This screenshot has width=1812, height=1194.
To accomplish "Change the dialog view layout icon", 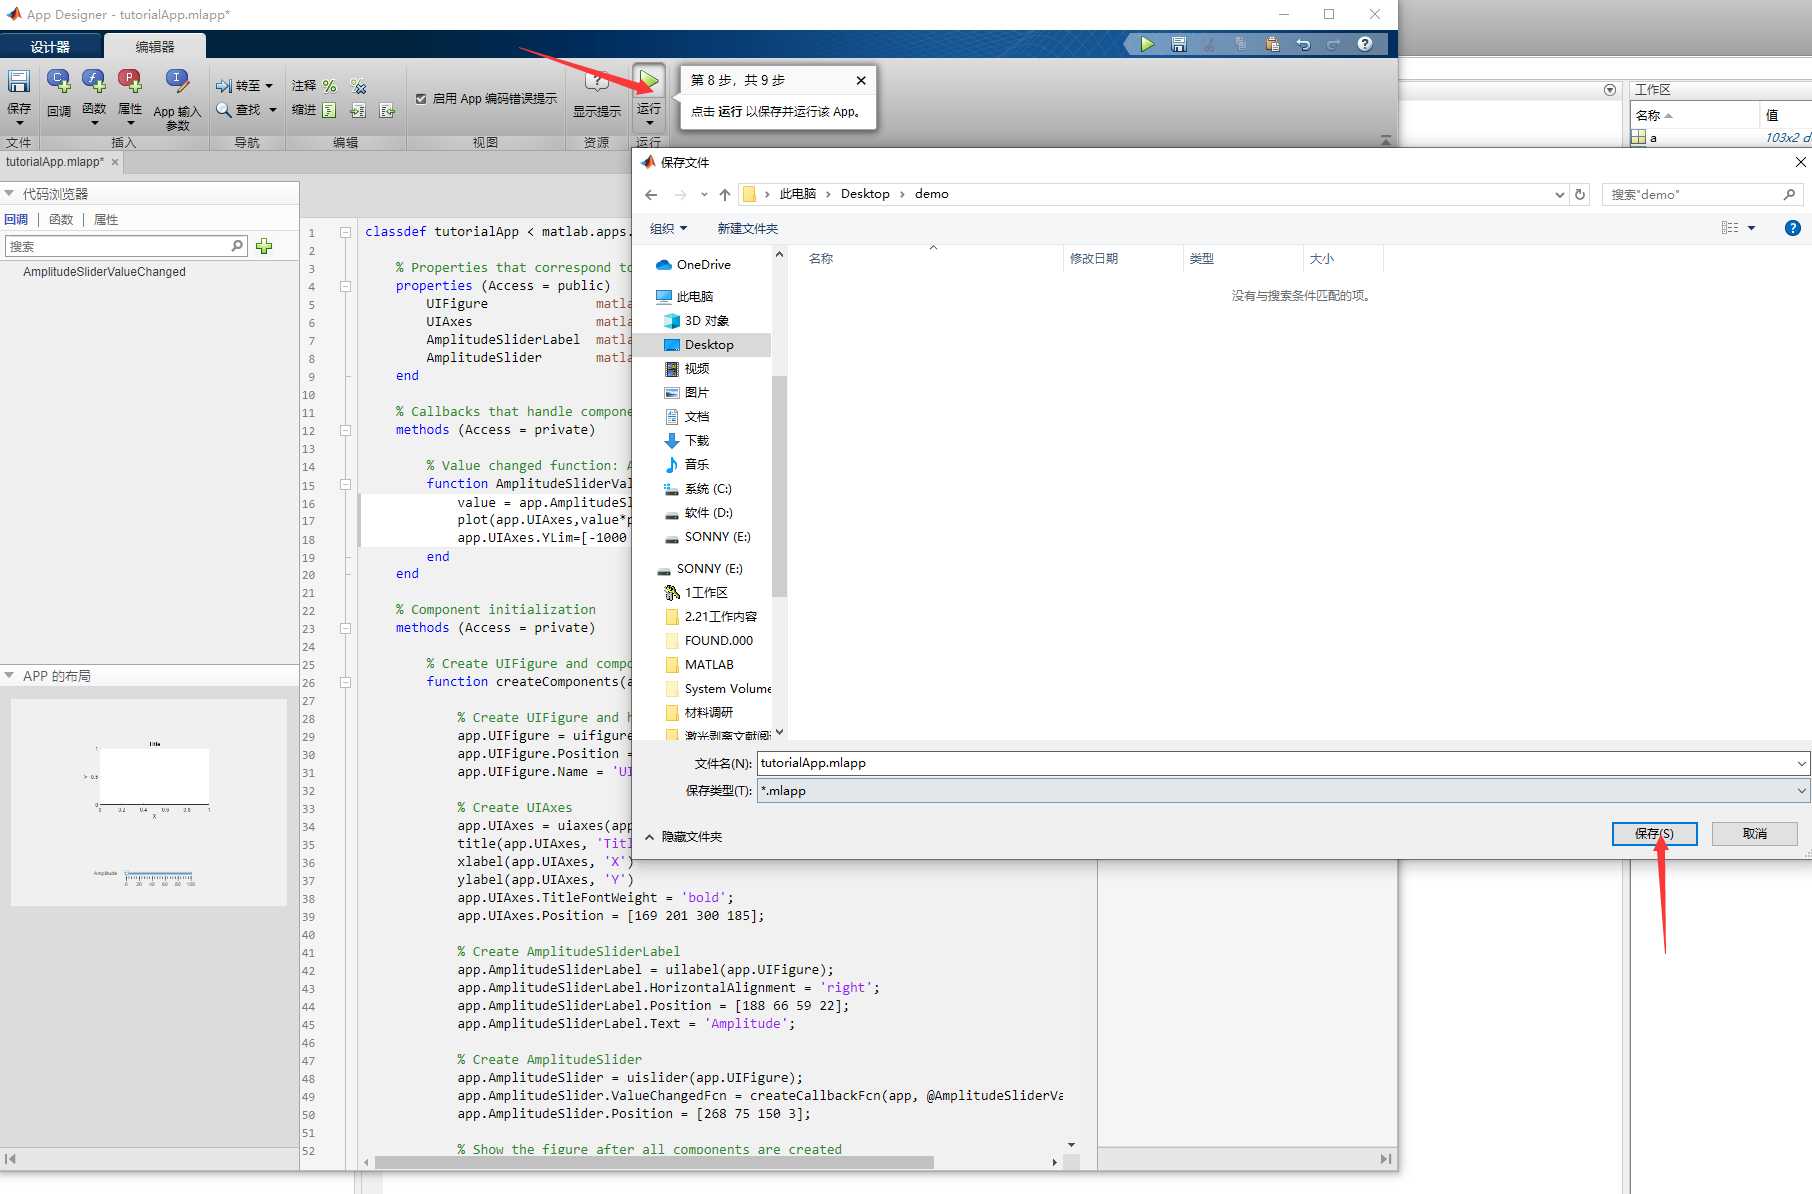I will [x=1730, y=228].
